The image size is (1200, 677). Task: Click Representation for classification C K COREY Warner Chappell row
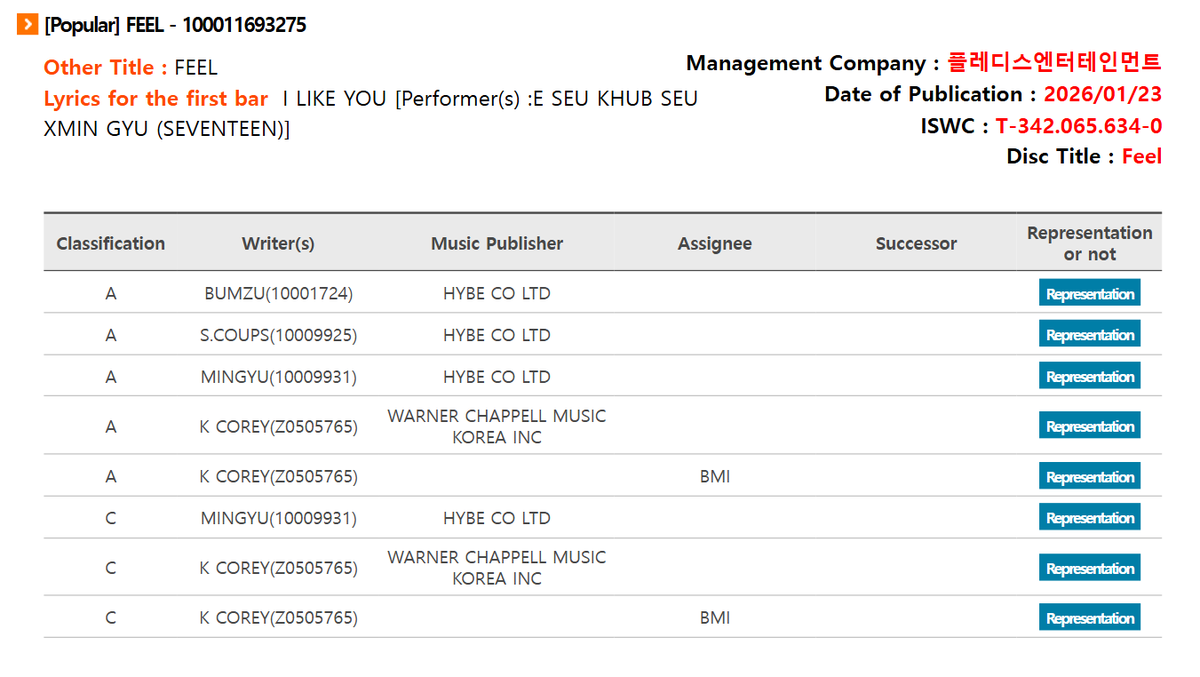[1090, 568]
